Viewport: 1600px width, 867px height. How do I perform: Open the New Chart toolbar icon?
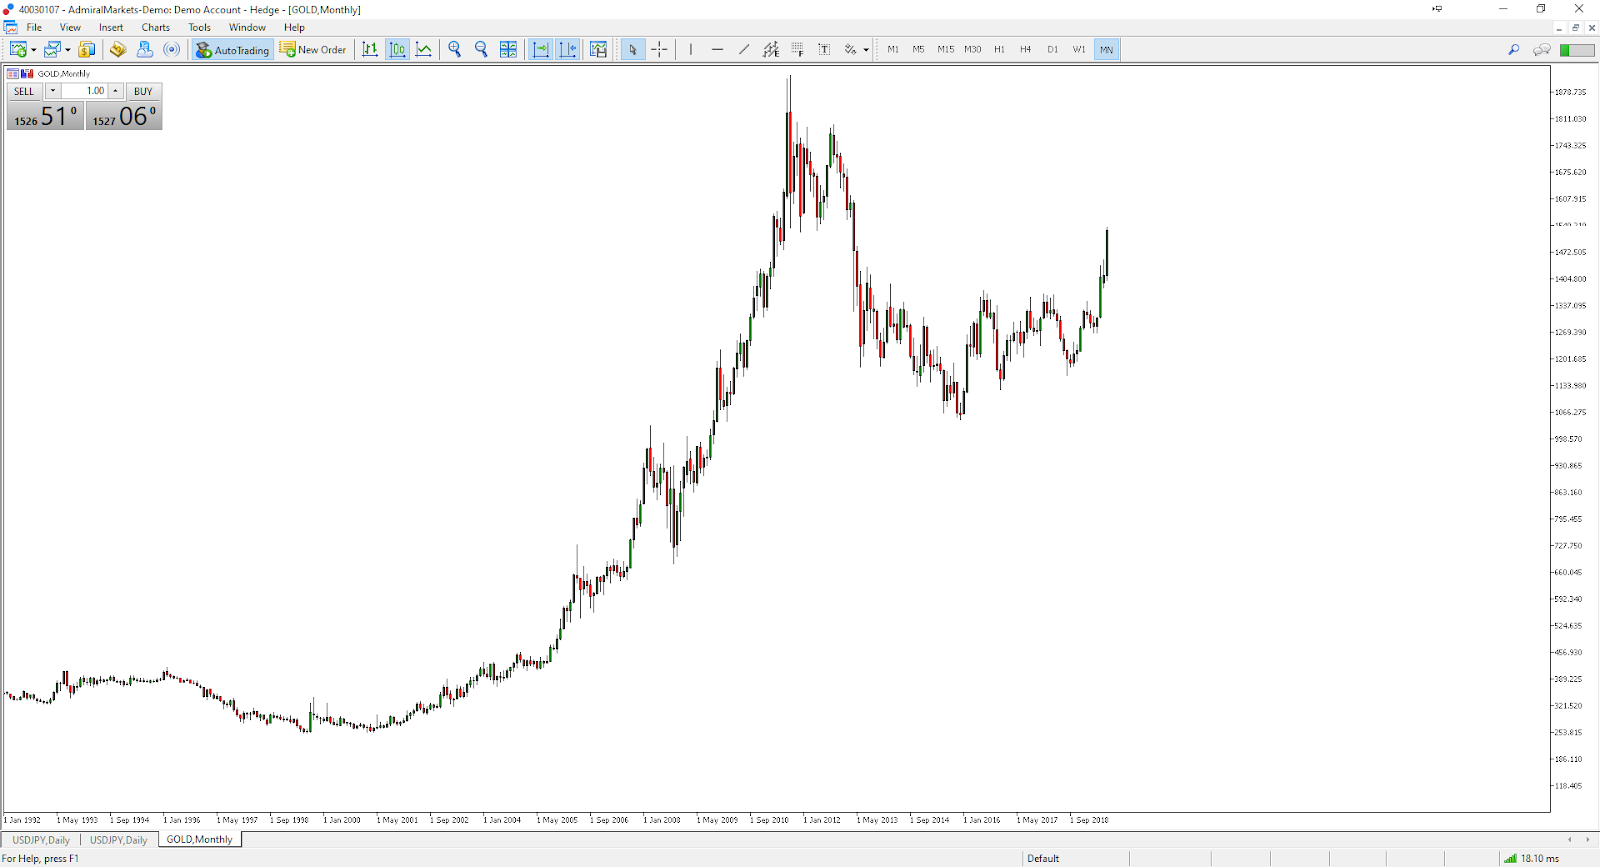18,49
